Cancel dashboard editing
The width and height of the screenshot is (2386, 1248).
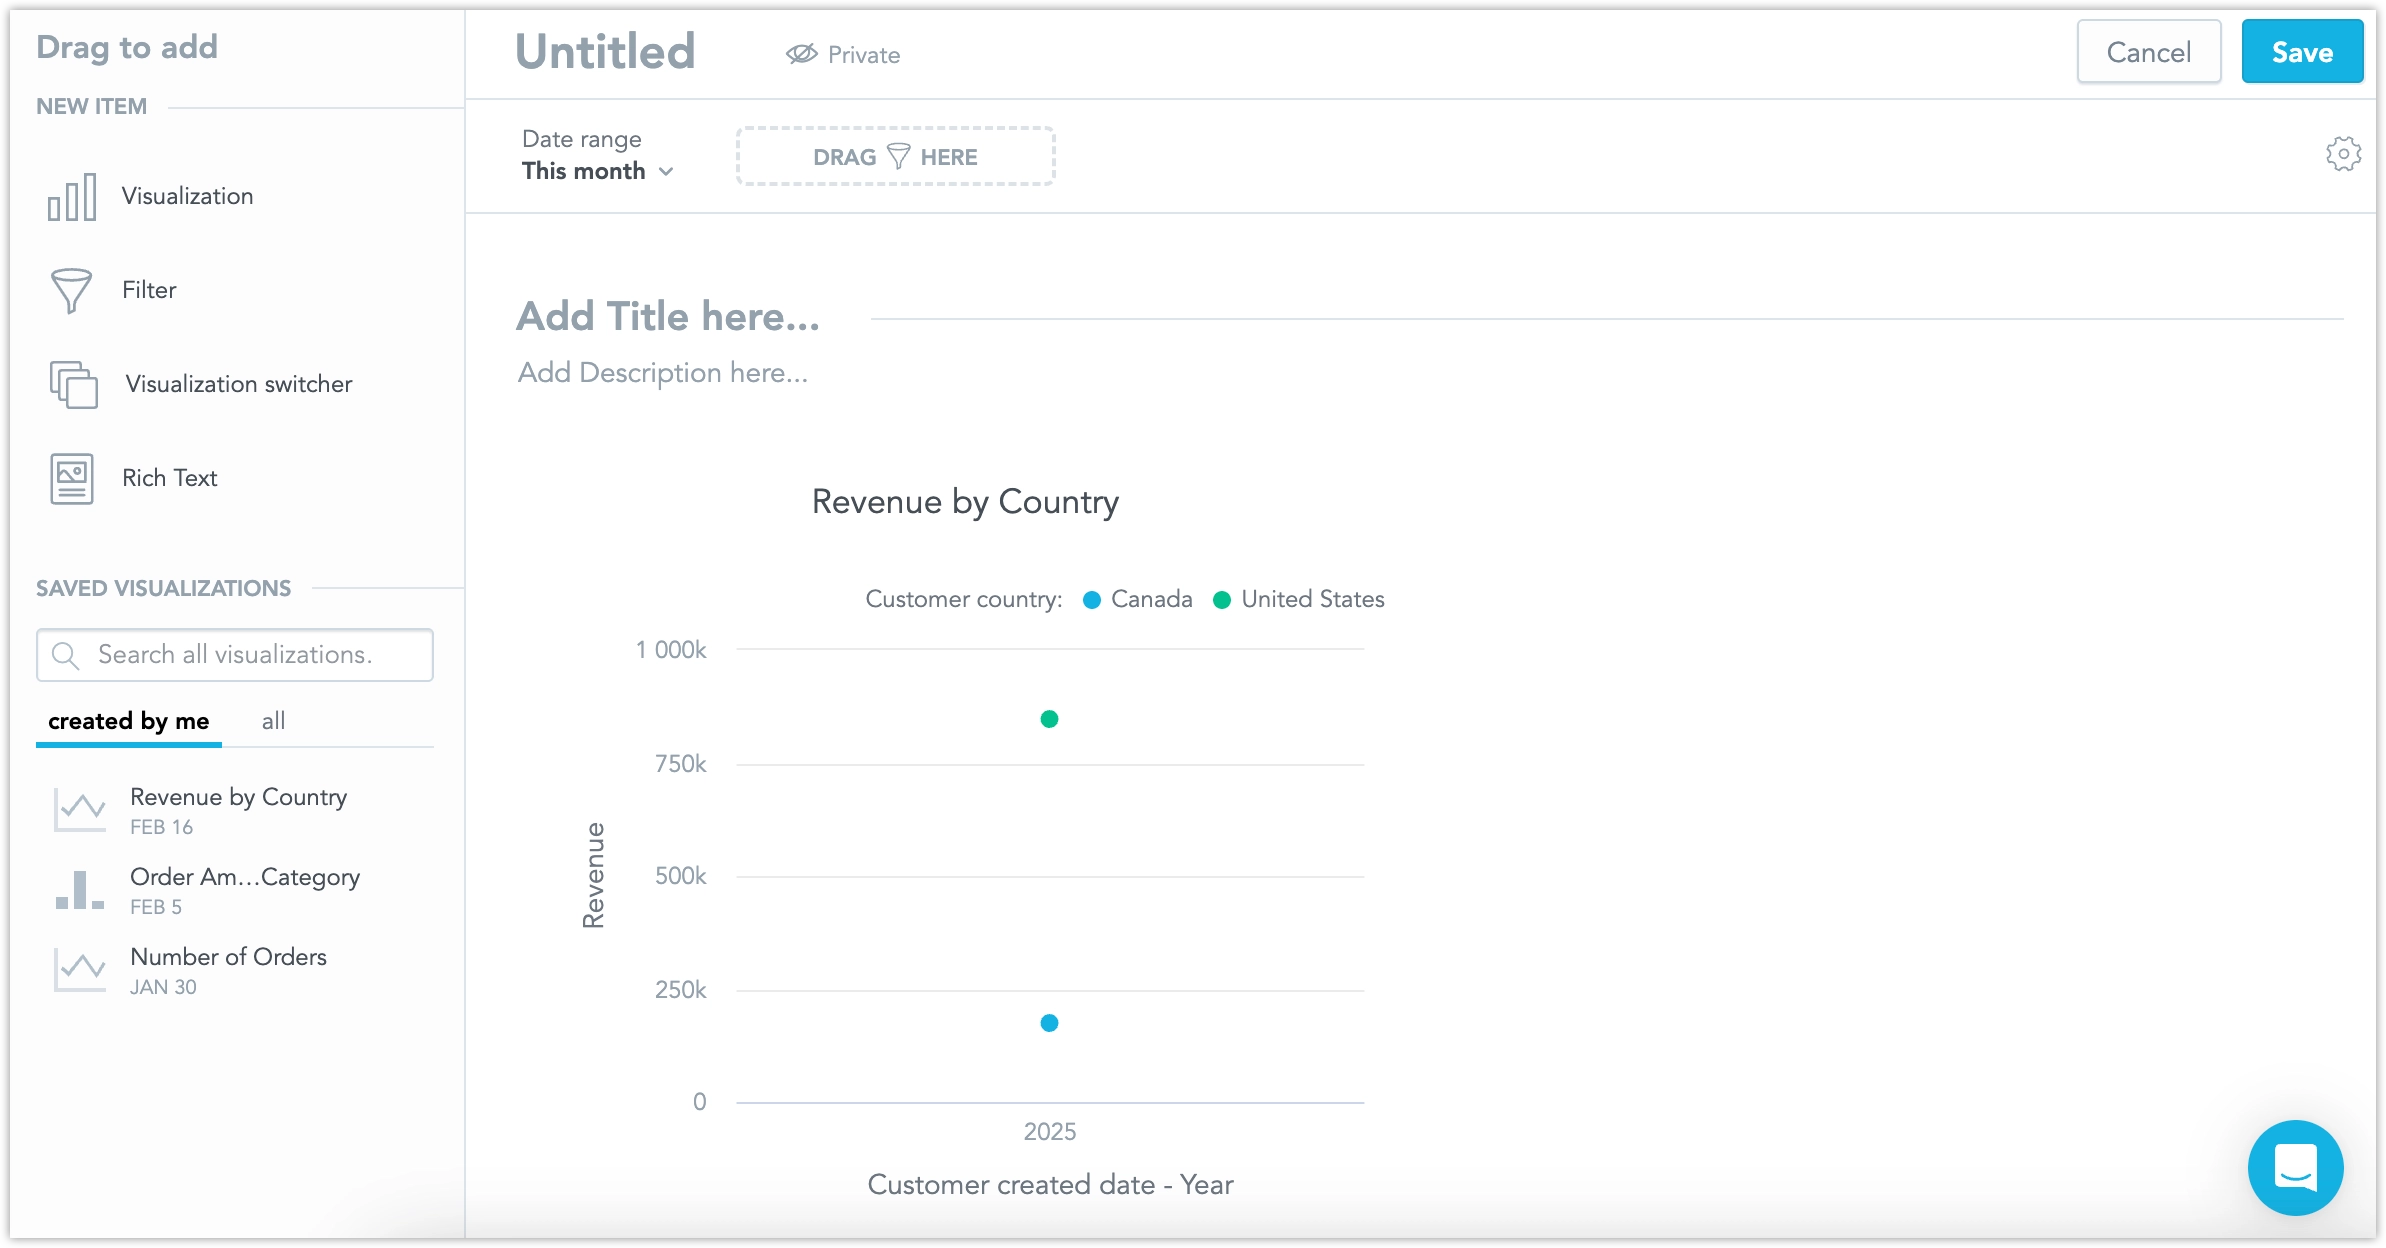click(2149, 51)
